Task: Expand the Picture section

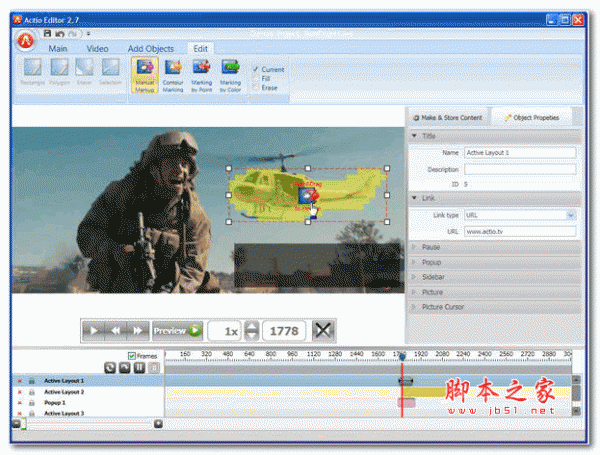Action: [x=495, y=292]
